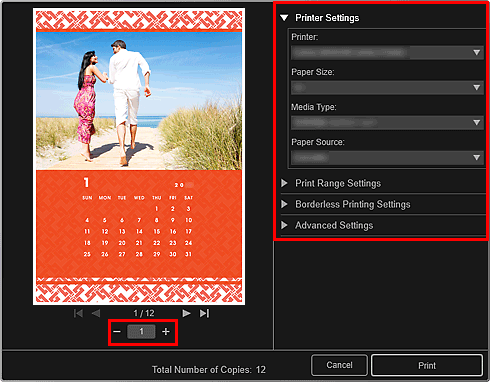Screen dimensions: 490x382
Task: Click the Paper Source: label
Action: 318,142
